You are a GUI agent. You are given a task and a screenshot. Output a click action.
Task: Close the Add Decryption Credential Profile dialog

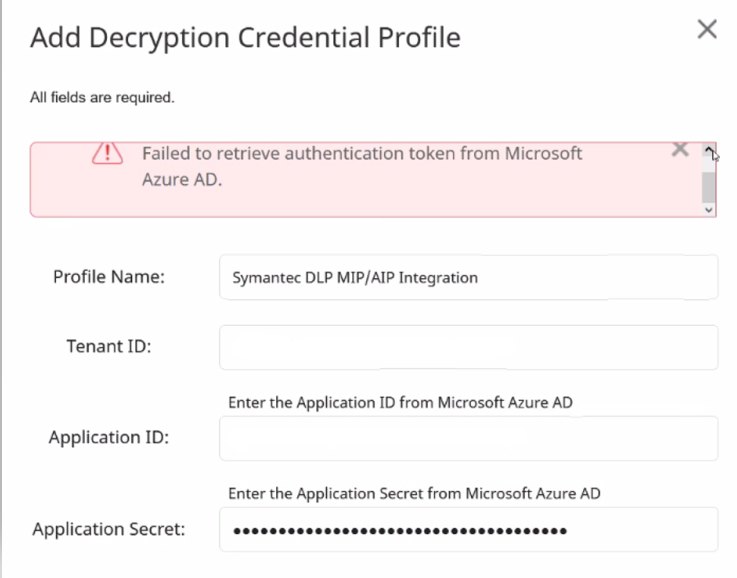tap(707, 29)
